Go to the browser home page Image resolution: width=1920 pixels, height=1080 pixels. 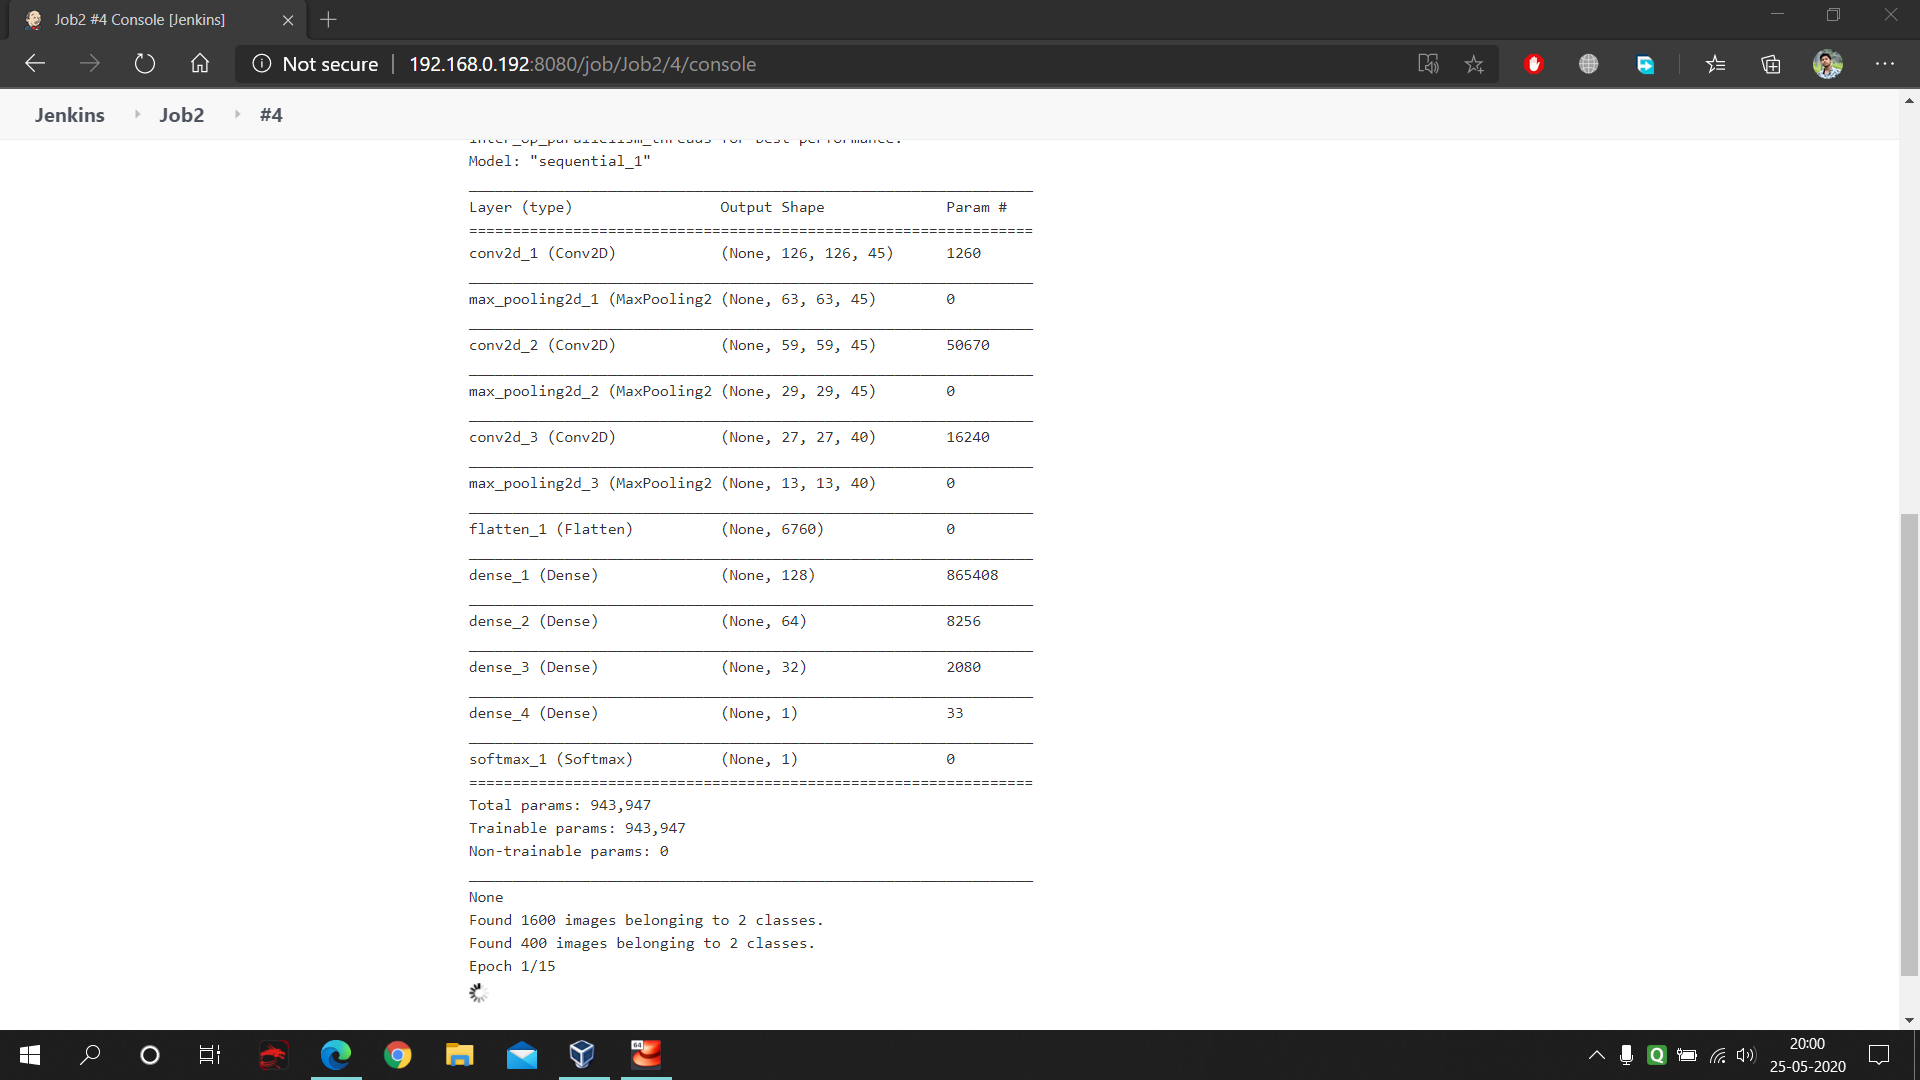tap(200, 64)
